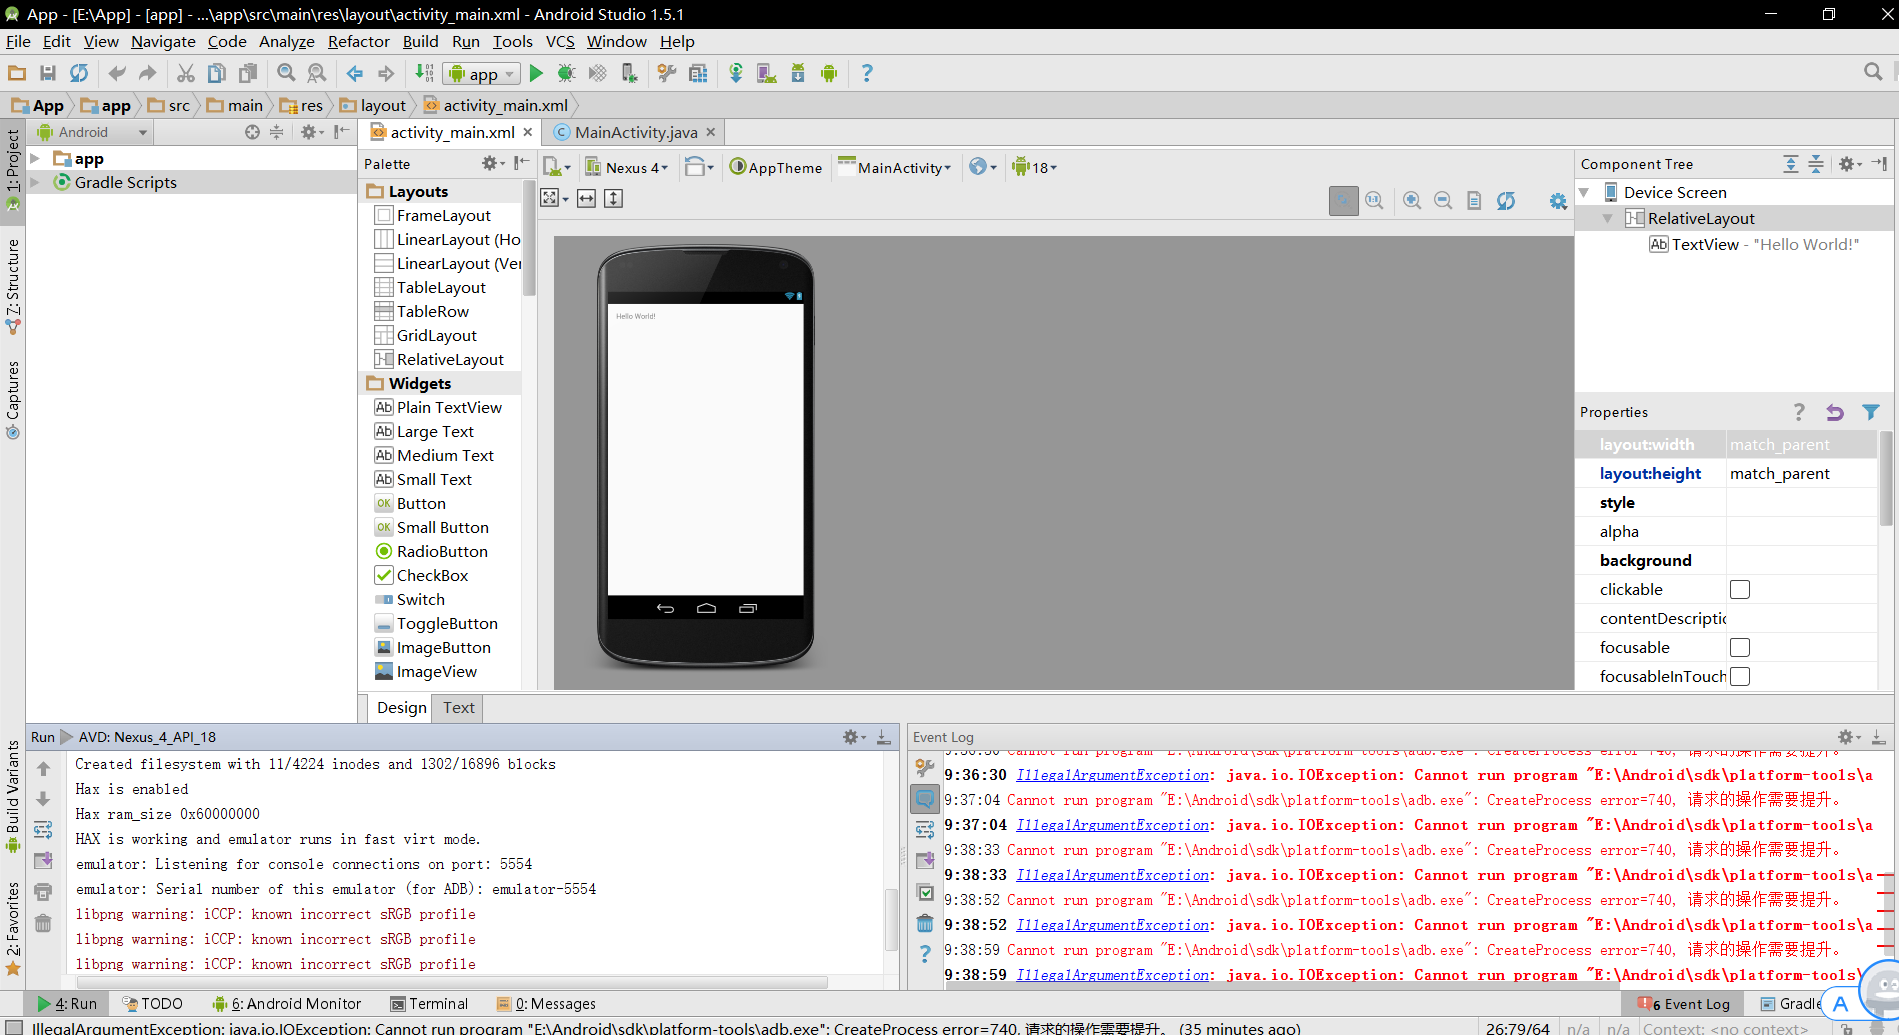
Task: Open the VCS menu
Action: click(x=560, y=41)
